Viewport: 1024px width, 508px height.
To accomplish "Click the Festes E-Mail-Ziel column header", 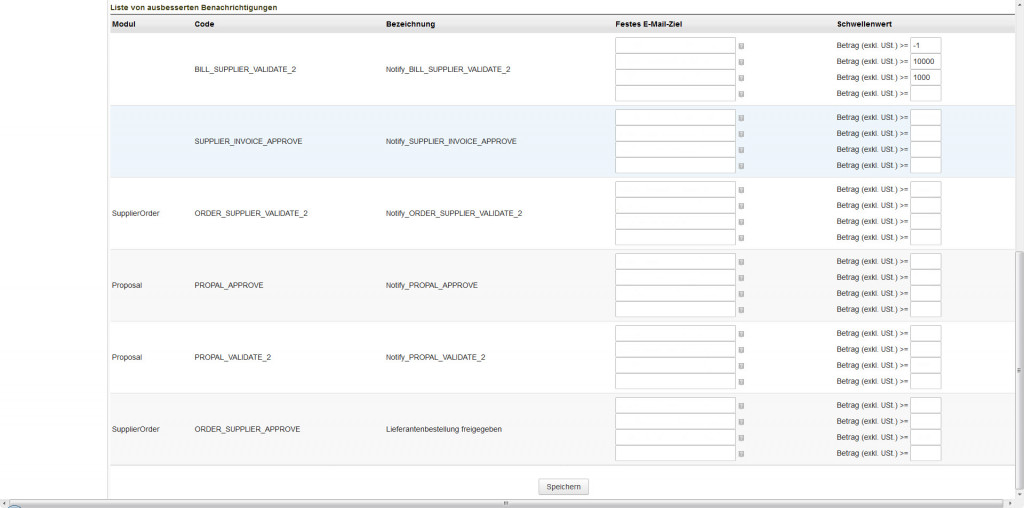I will [x=648, y=24].
